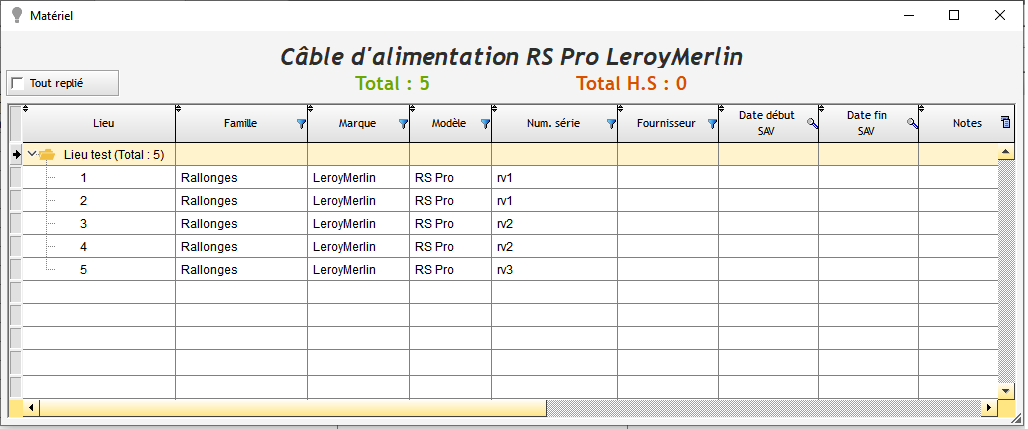This screenshot has width=1028, height=429.
Task: Click the magnifier in Date début SAV header
Action: pos(812,123)
